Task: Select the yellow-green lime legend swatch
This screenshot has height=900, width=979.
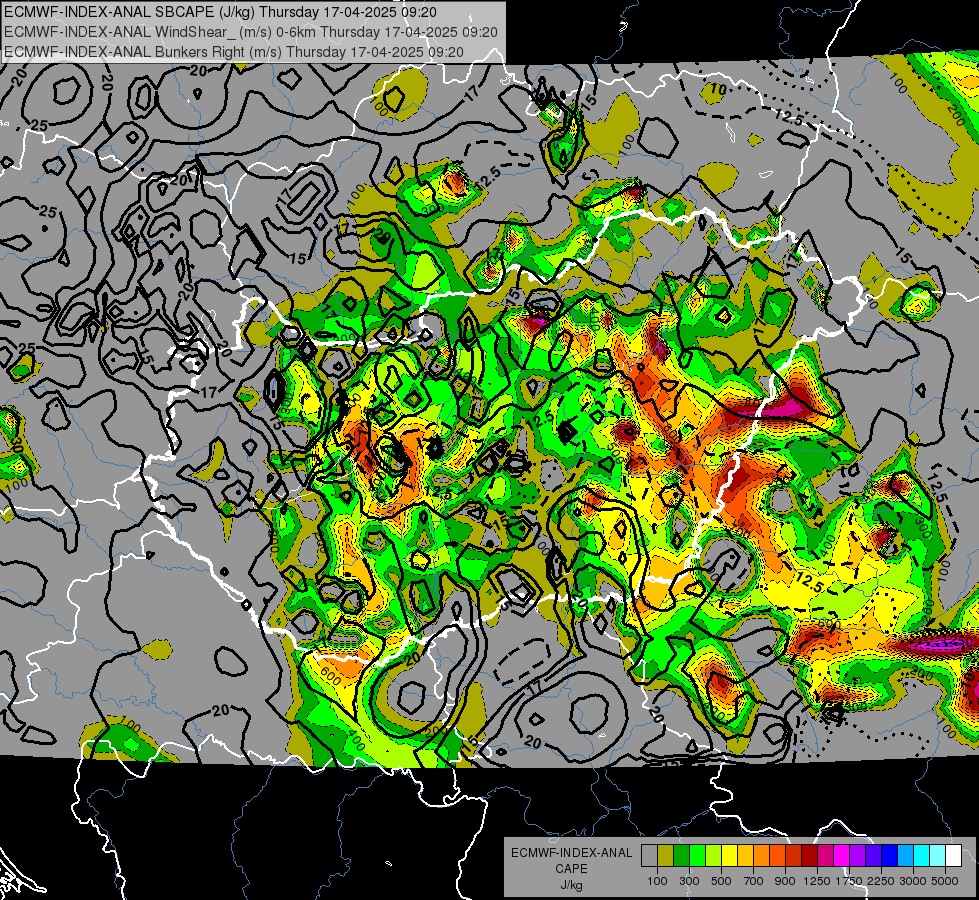Action: 713,855
